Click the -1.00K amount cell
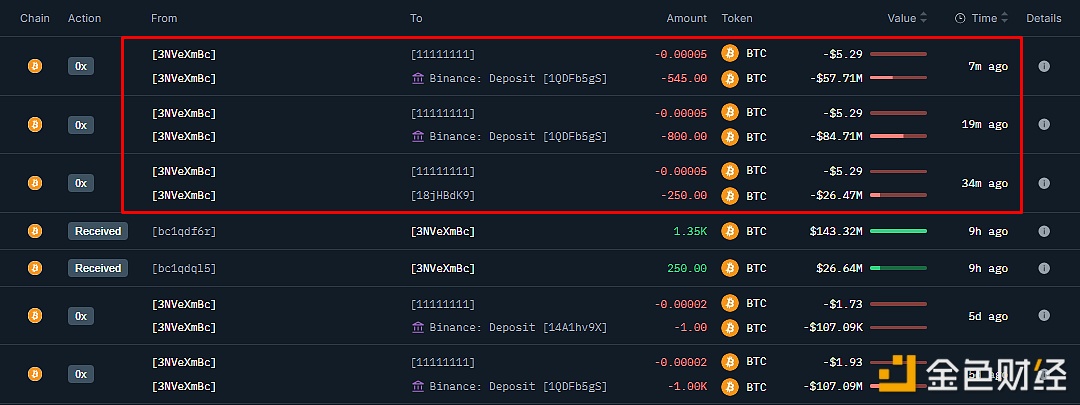Viewport: 1080px width, 405px height. click(687, 387)
